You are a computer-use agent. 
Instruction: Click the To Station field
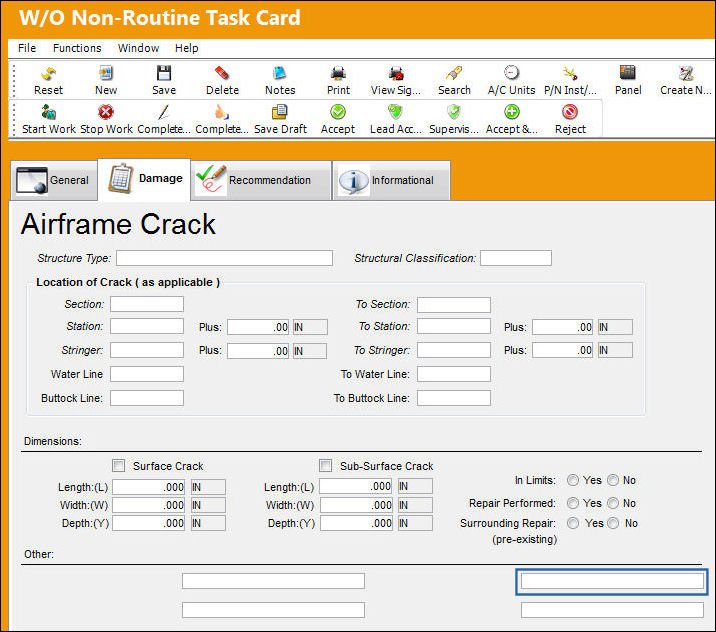453,326
